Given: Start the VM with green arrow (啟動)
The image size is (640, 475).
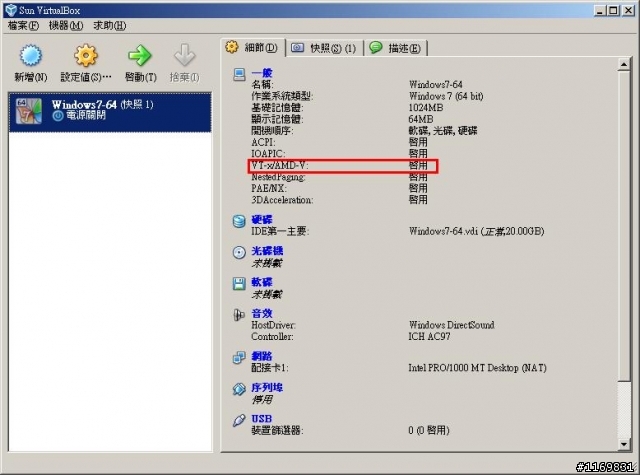Looking at the screenshot, I should pyautogui.click(x=140, y=55).
